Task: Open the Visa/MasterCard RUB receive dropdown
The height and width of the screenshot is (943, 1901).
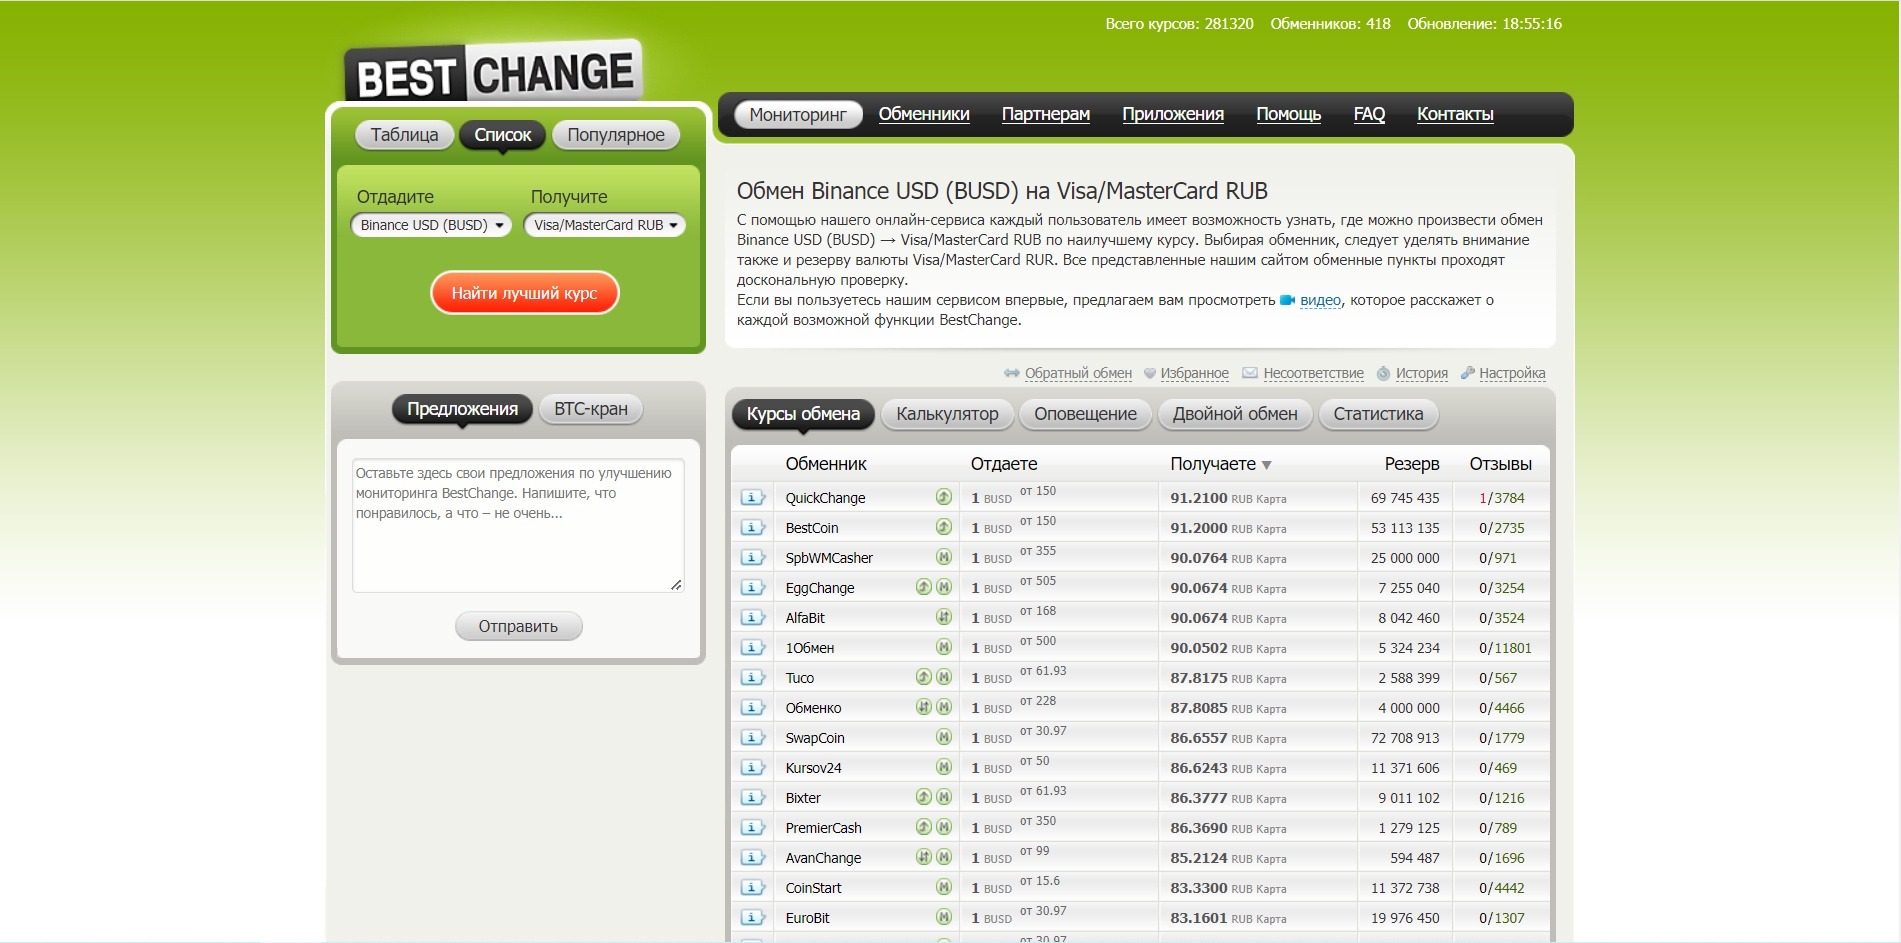Action: tap(605, 225)
